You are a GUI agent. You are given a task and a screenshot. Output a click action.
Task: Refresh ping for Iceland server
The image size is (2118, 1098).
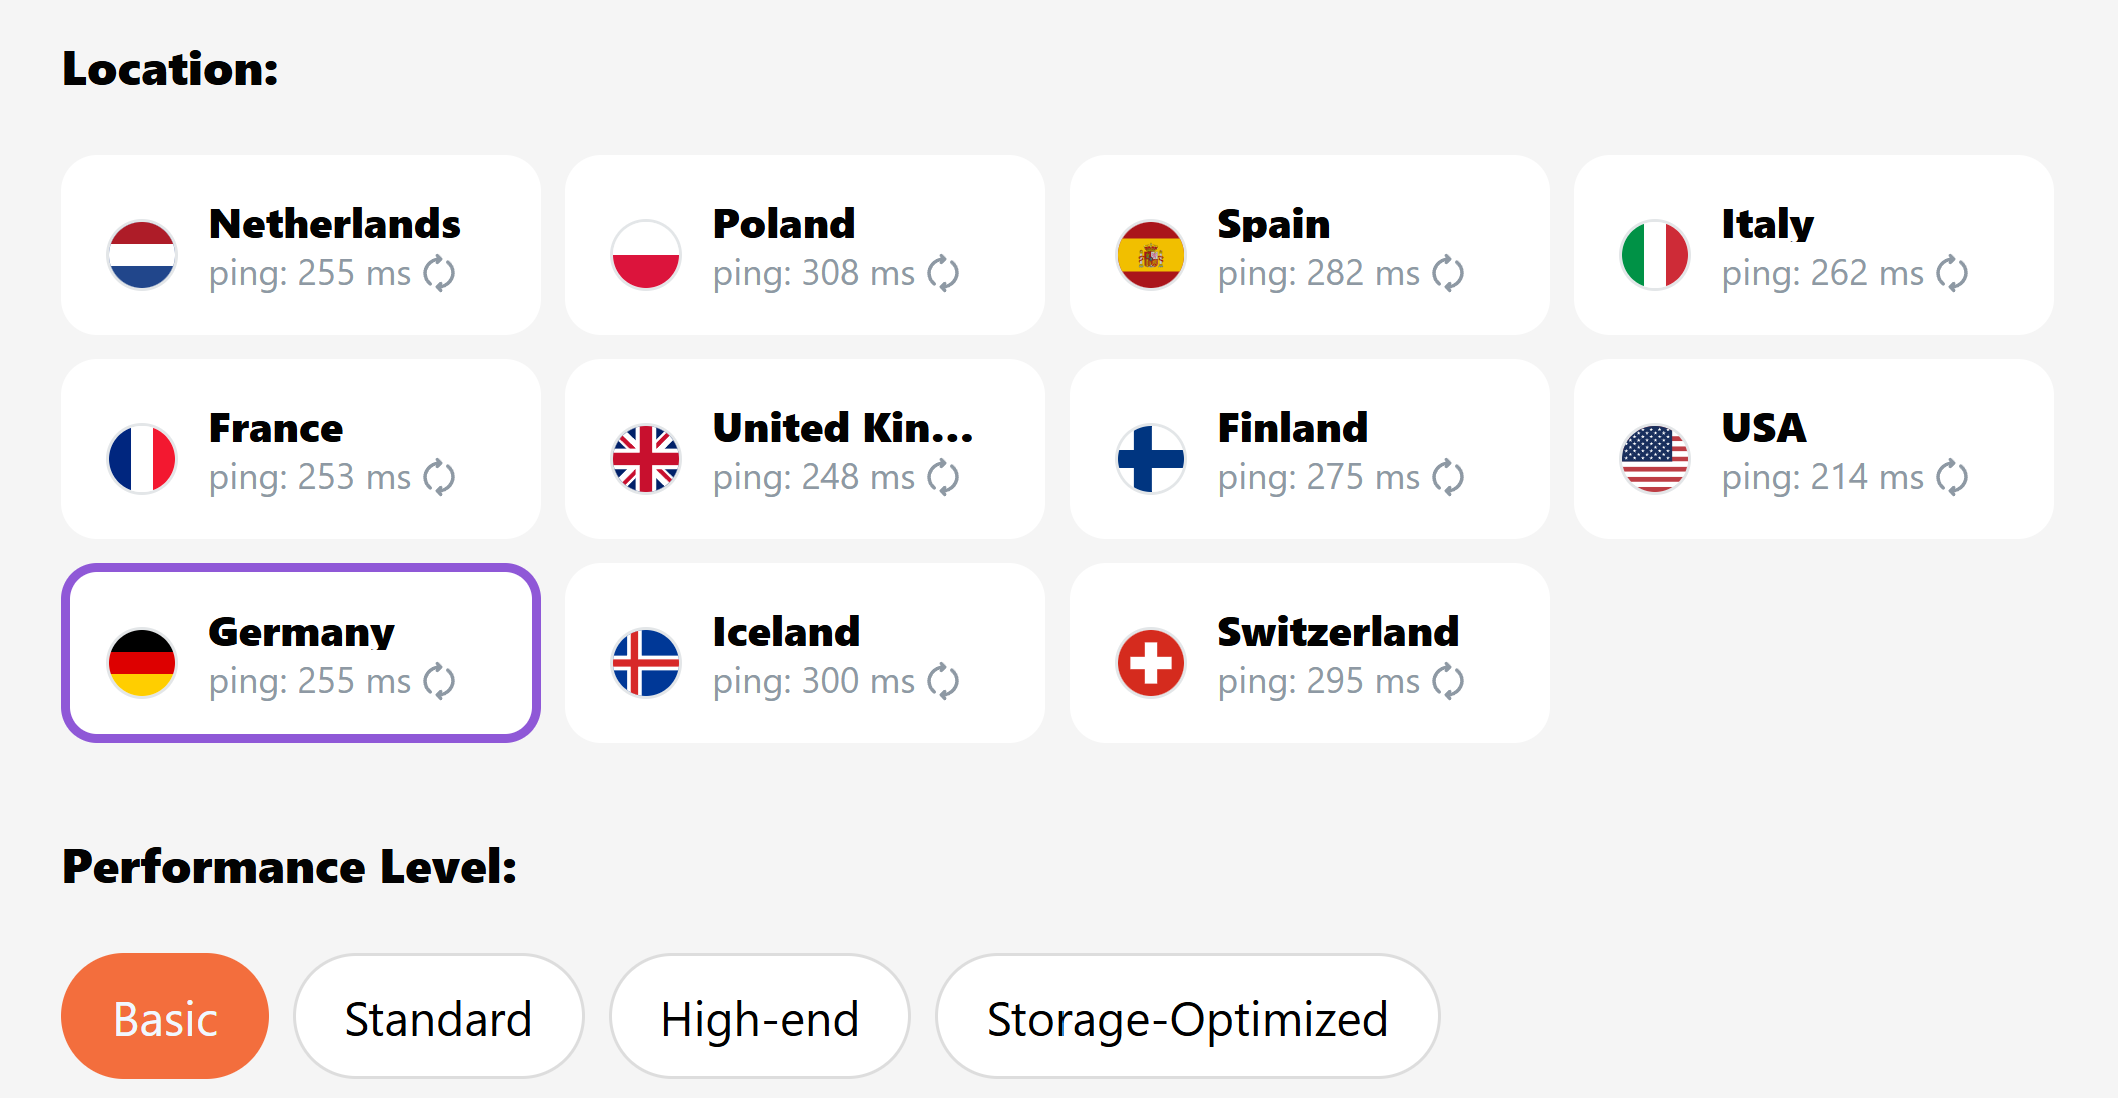pyautogui.click(x=943, y=681)
